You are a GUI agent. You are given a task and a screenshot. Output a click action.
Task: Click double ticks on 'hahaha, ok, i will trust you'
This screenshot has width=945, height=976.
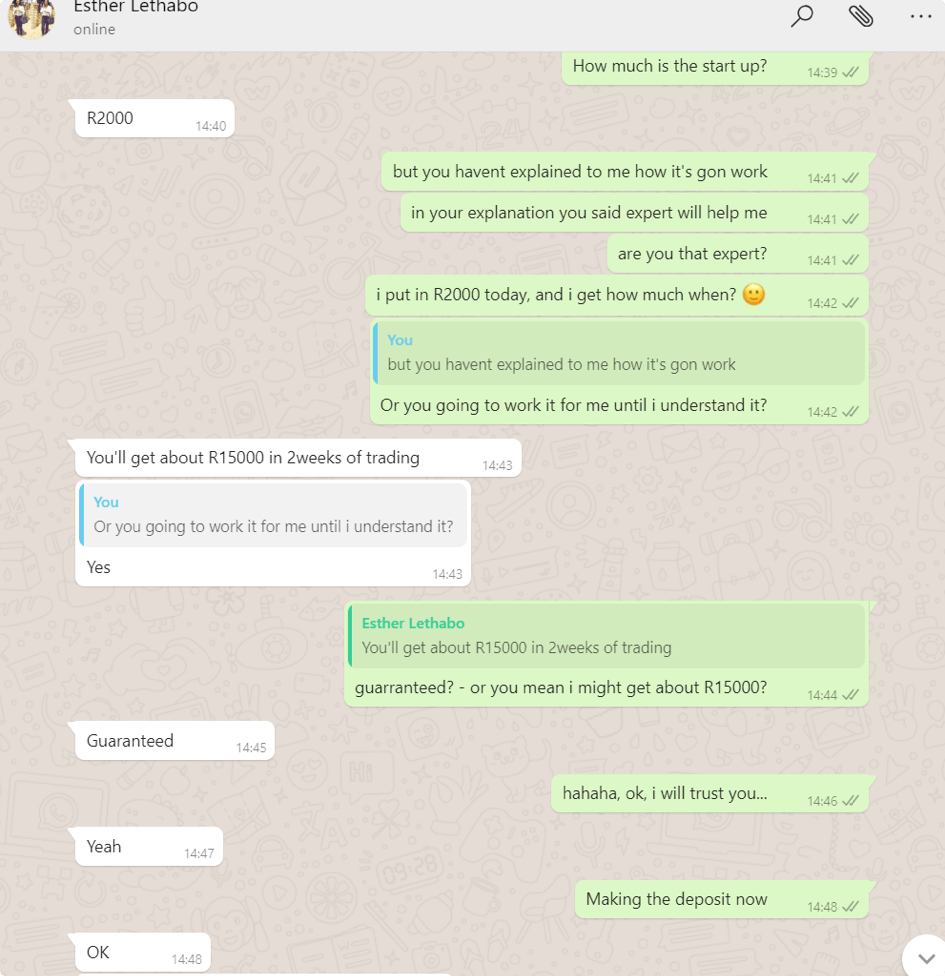point(850,801)
